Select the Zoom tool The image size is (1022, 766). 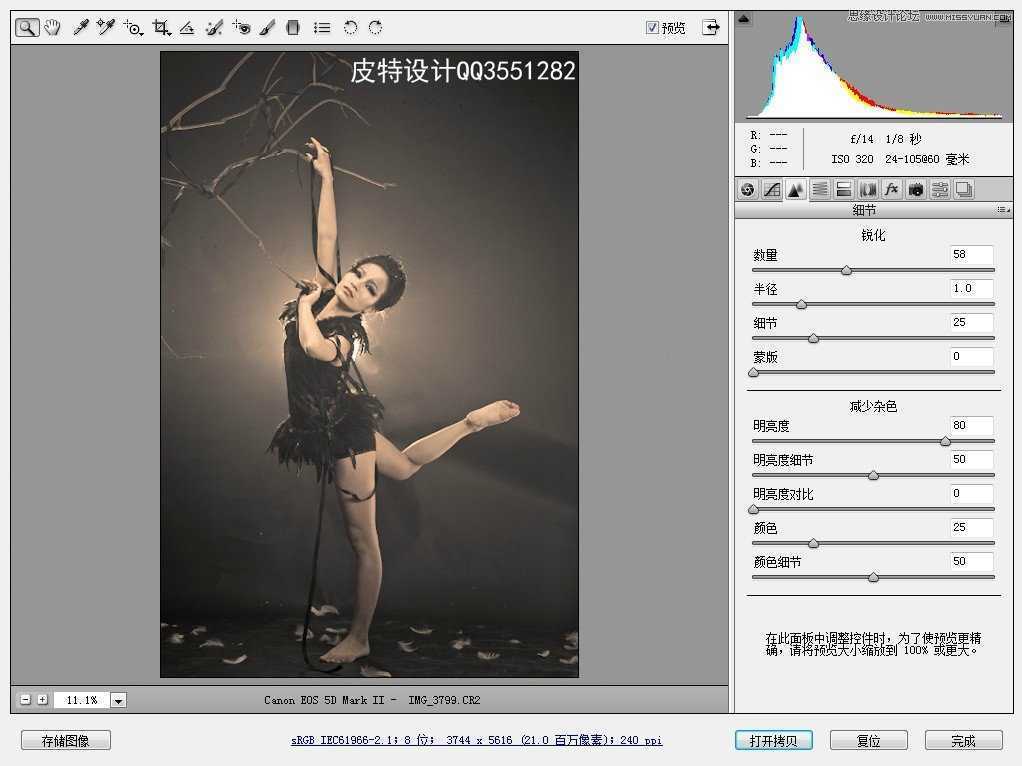point(27,27)
